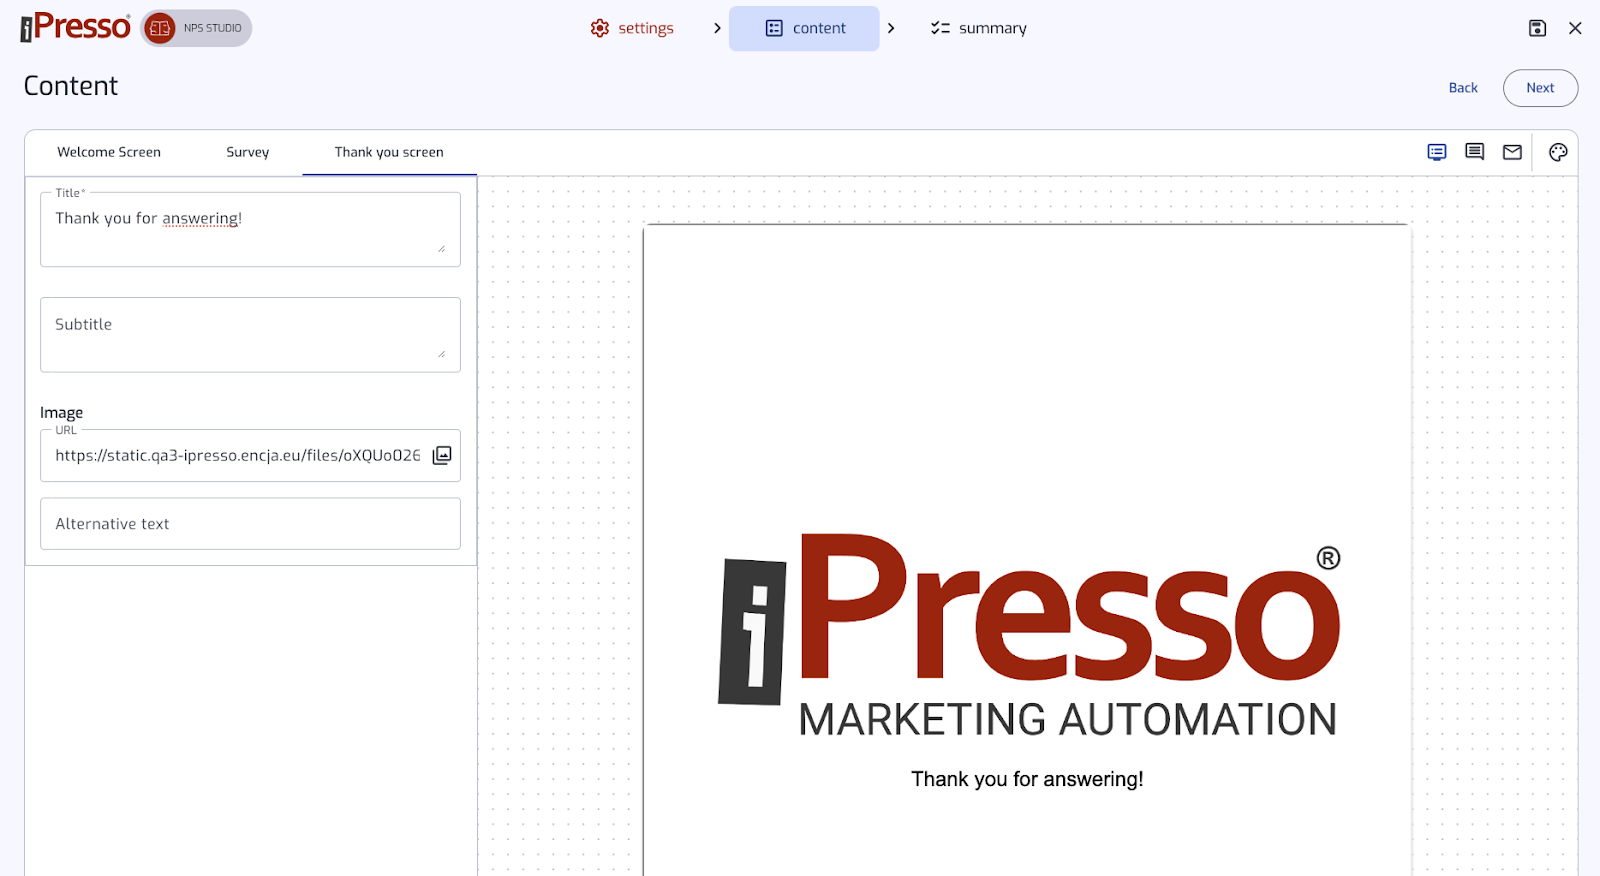The width and height of the screenshot is (1600, 876).
Task: Click the content step icon
Action: coord(774,28)
